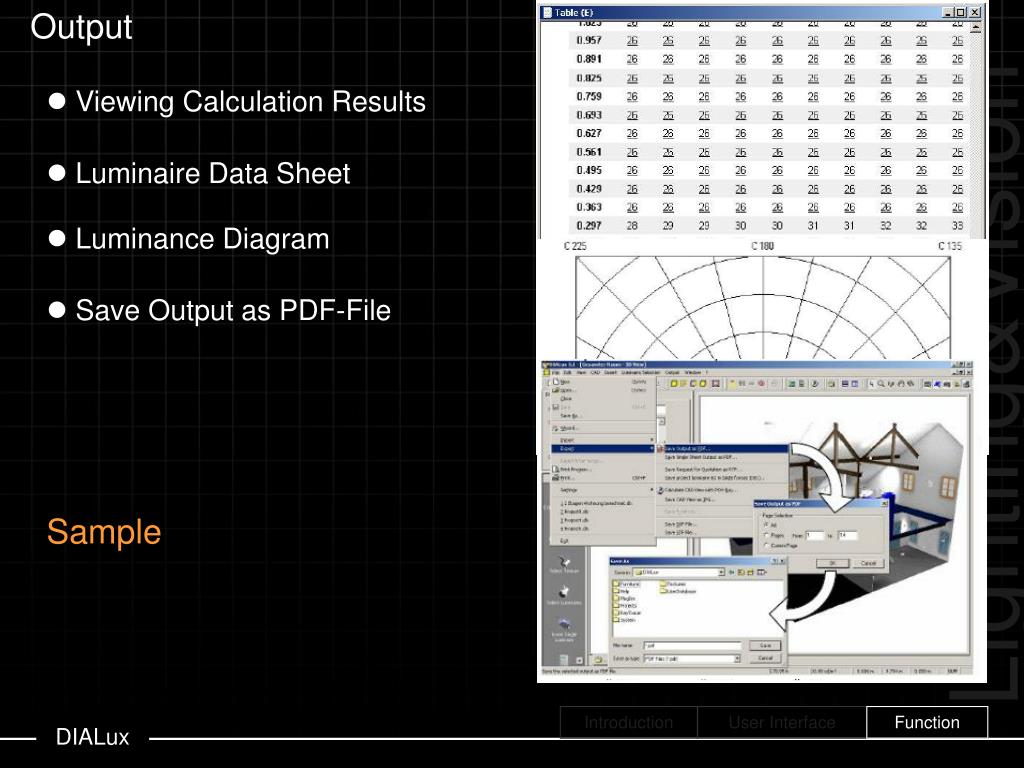
Task: Select the Furniture folder in Save As
Action: click(x=626, y=584)
